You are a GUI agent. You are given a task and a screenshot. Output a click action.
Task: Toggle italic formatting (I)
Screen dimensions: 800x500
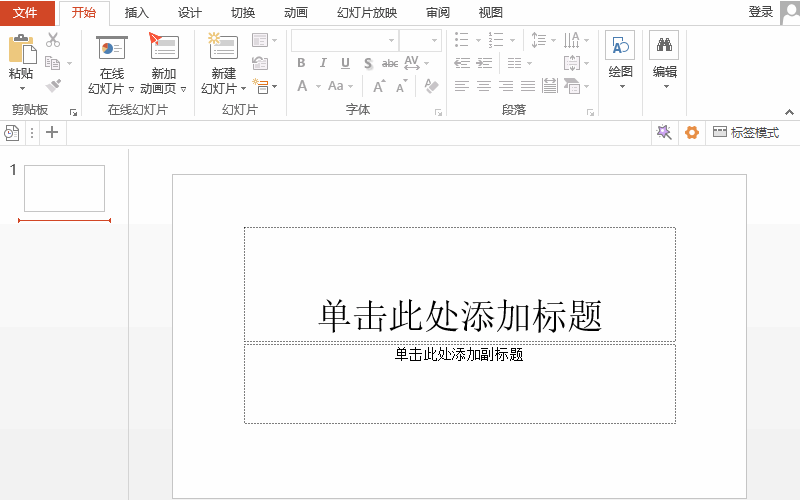(x=323, y=63)
